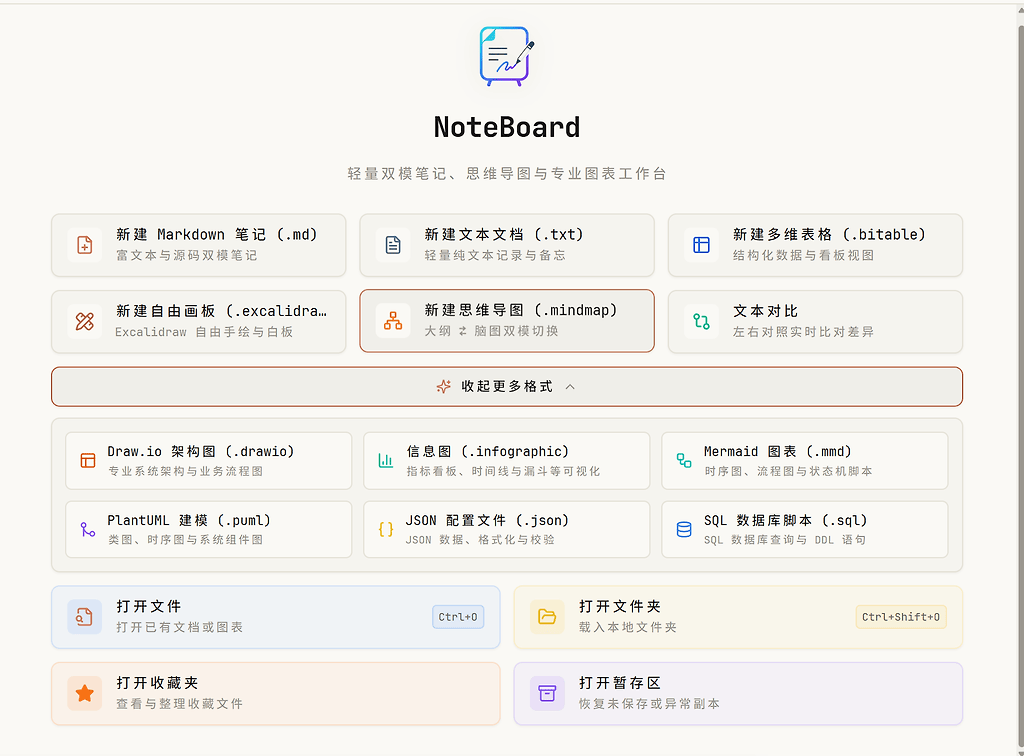
Task: Click the Markdown note file icon
Action: [x=85, y=245]
